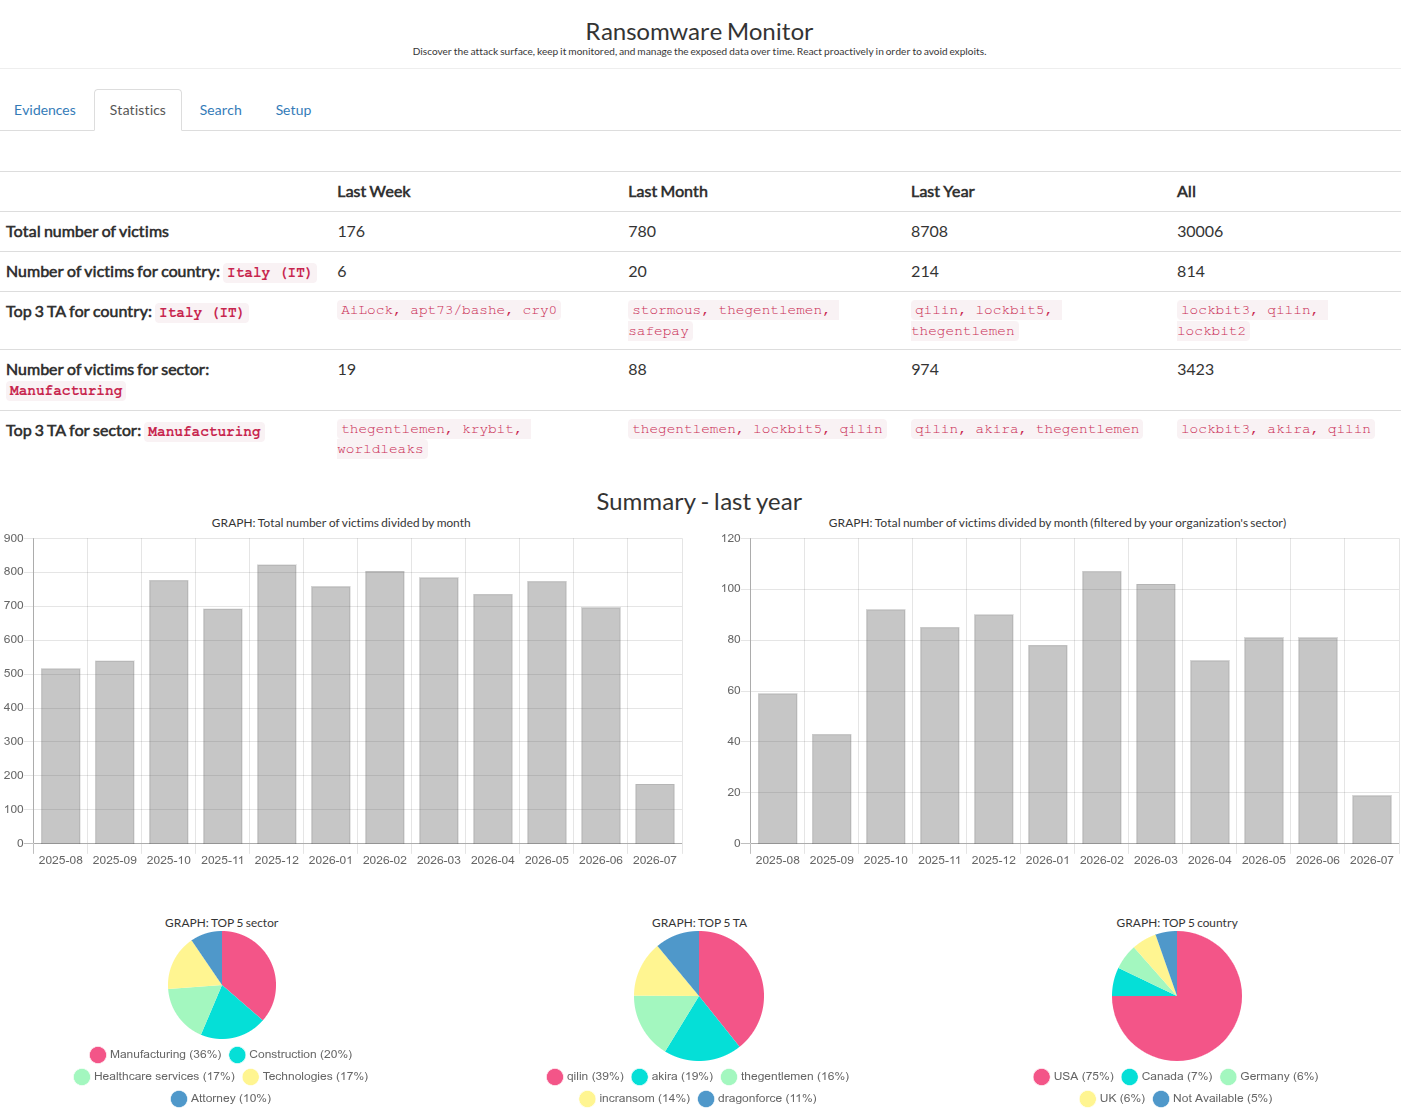Screen dimensions: 1413x1117
Task: Click total victims value '30006'
Action: (1200, 232)
